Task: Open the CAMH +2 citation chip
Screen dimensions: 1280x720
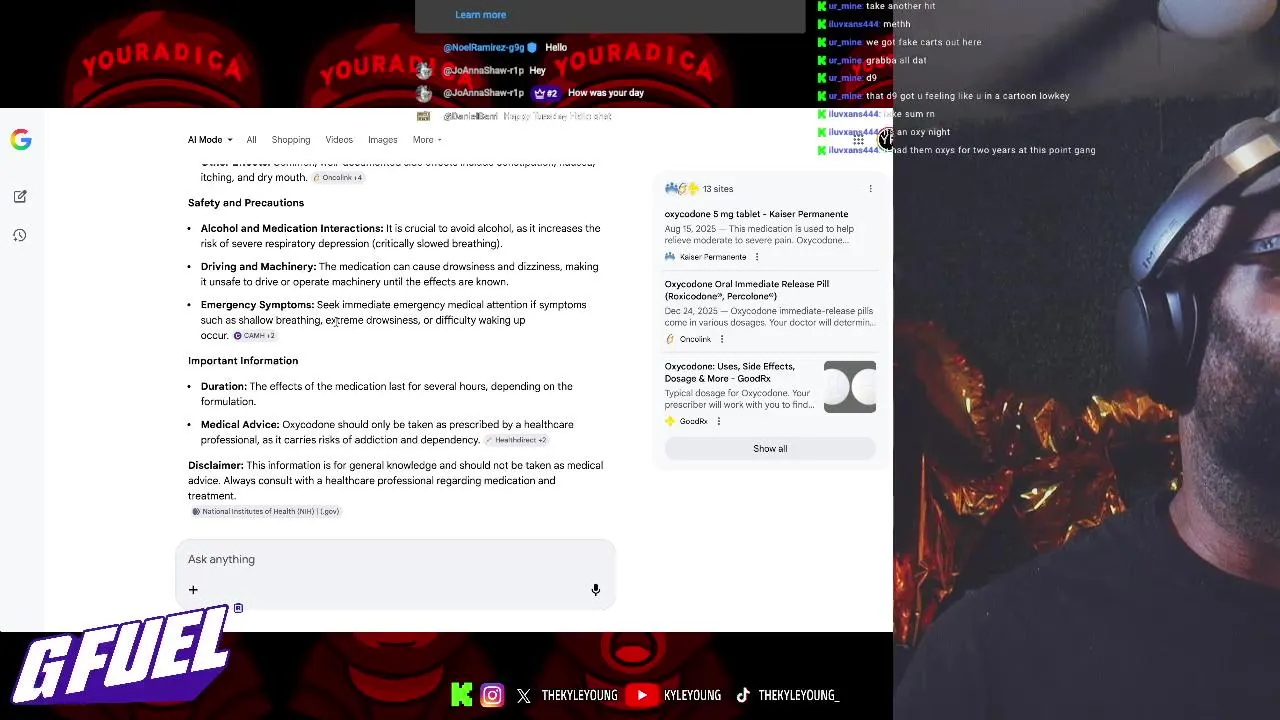Action: click(x=254, y=336)
